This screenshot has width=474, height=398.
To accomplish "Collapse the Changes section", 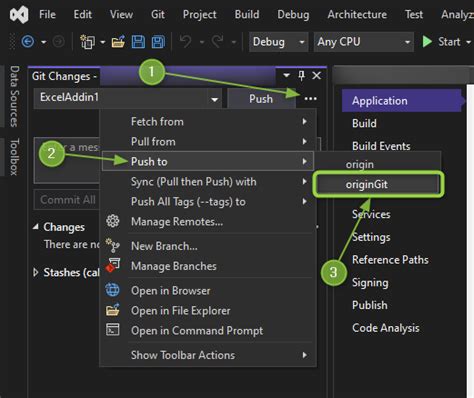I will pyautogui.click(x=36, y=227).
